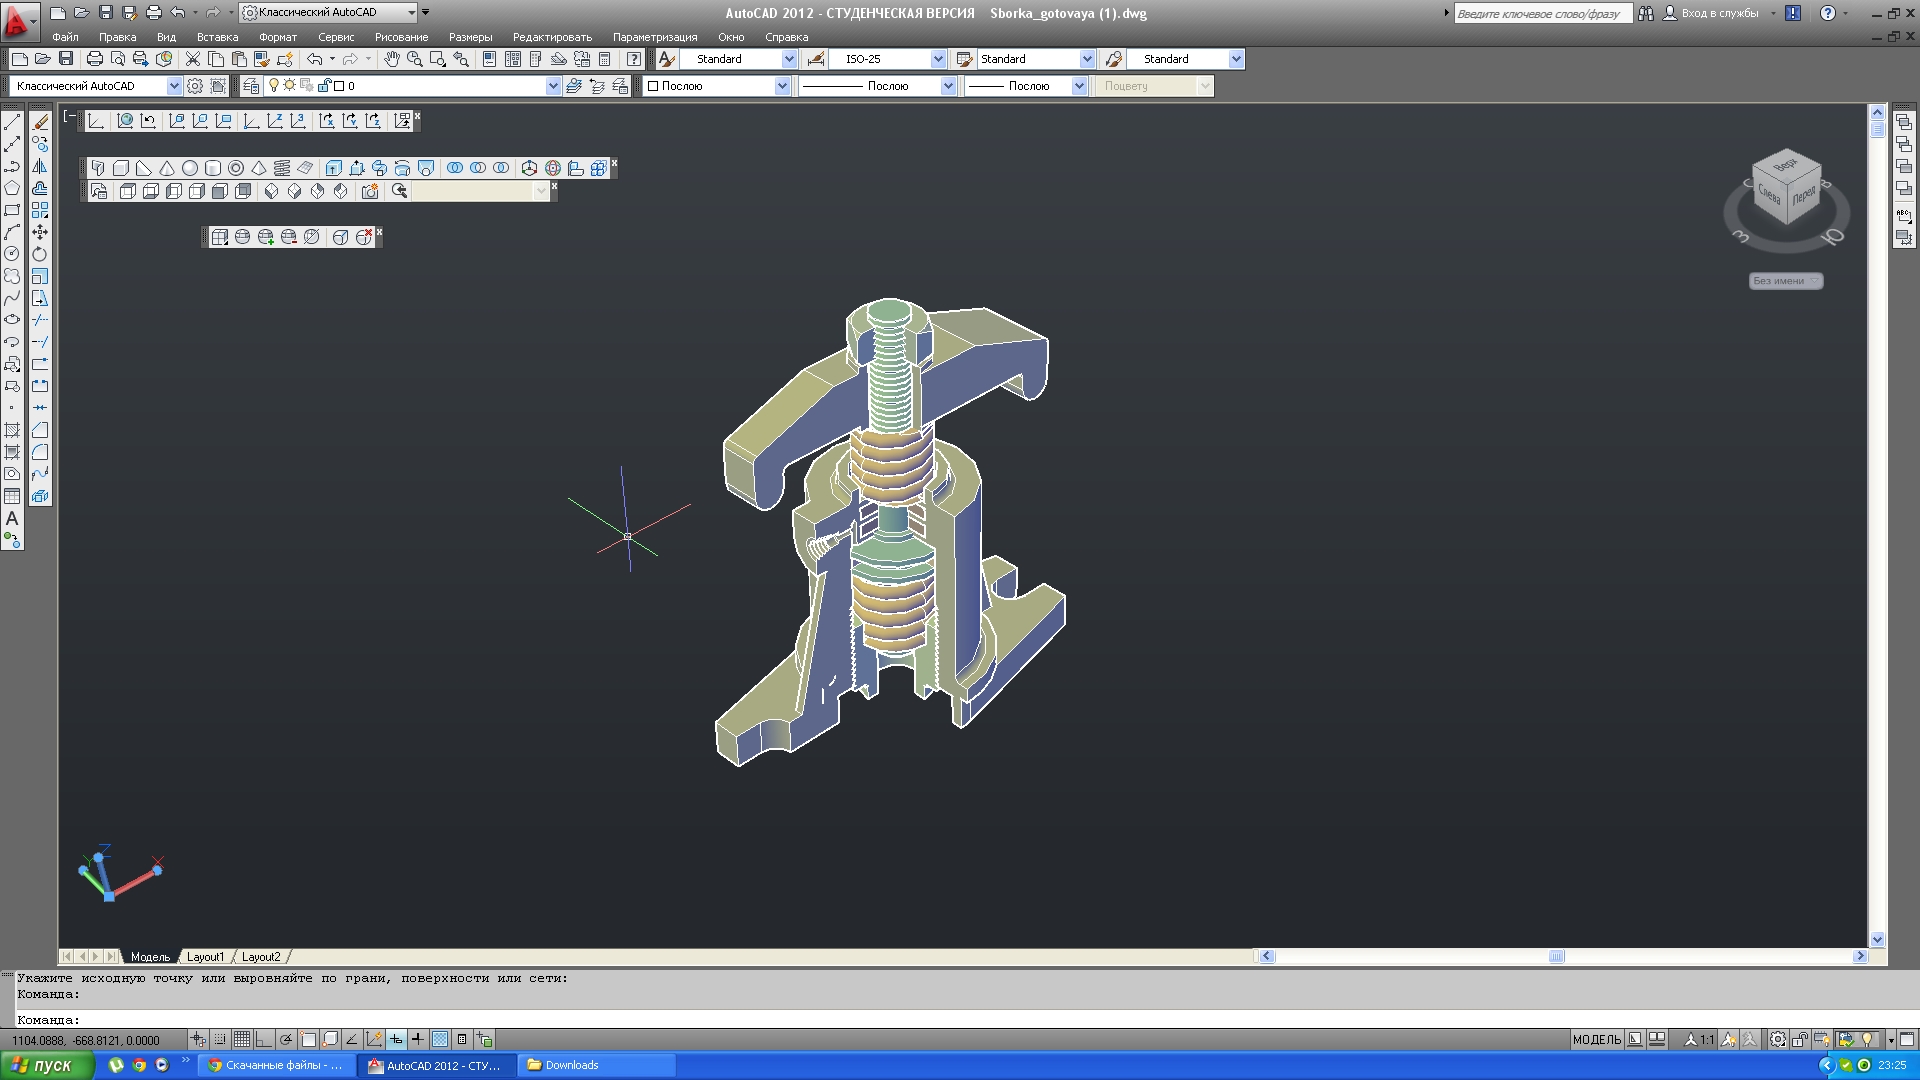Click the Layer Properties Manager icon

coord(251,86)
